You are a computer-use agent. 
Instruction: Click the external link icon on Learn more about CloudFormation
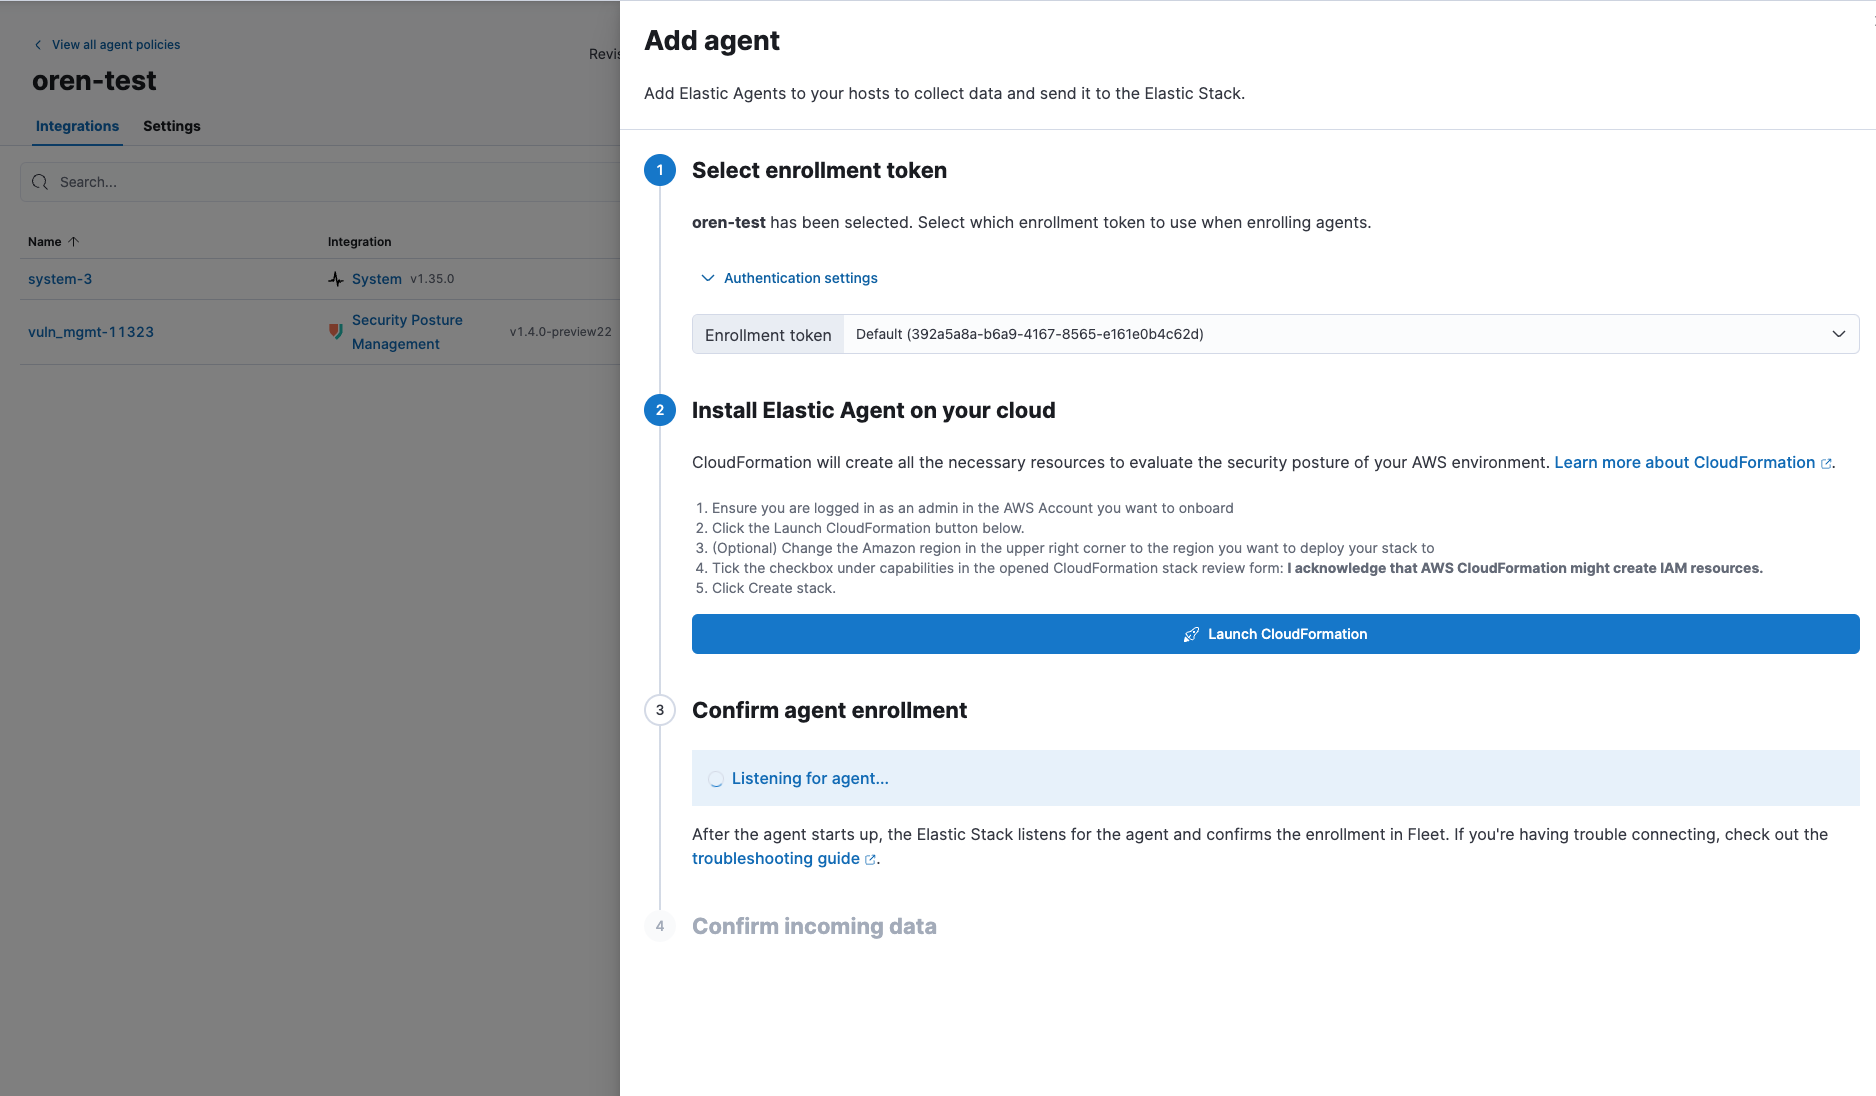(1828, 463)
